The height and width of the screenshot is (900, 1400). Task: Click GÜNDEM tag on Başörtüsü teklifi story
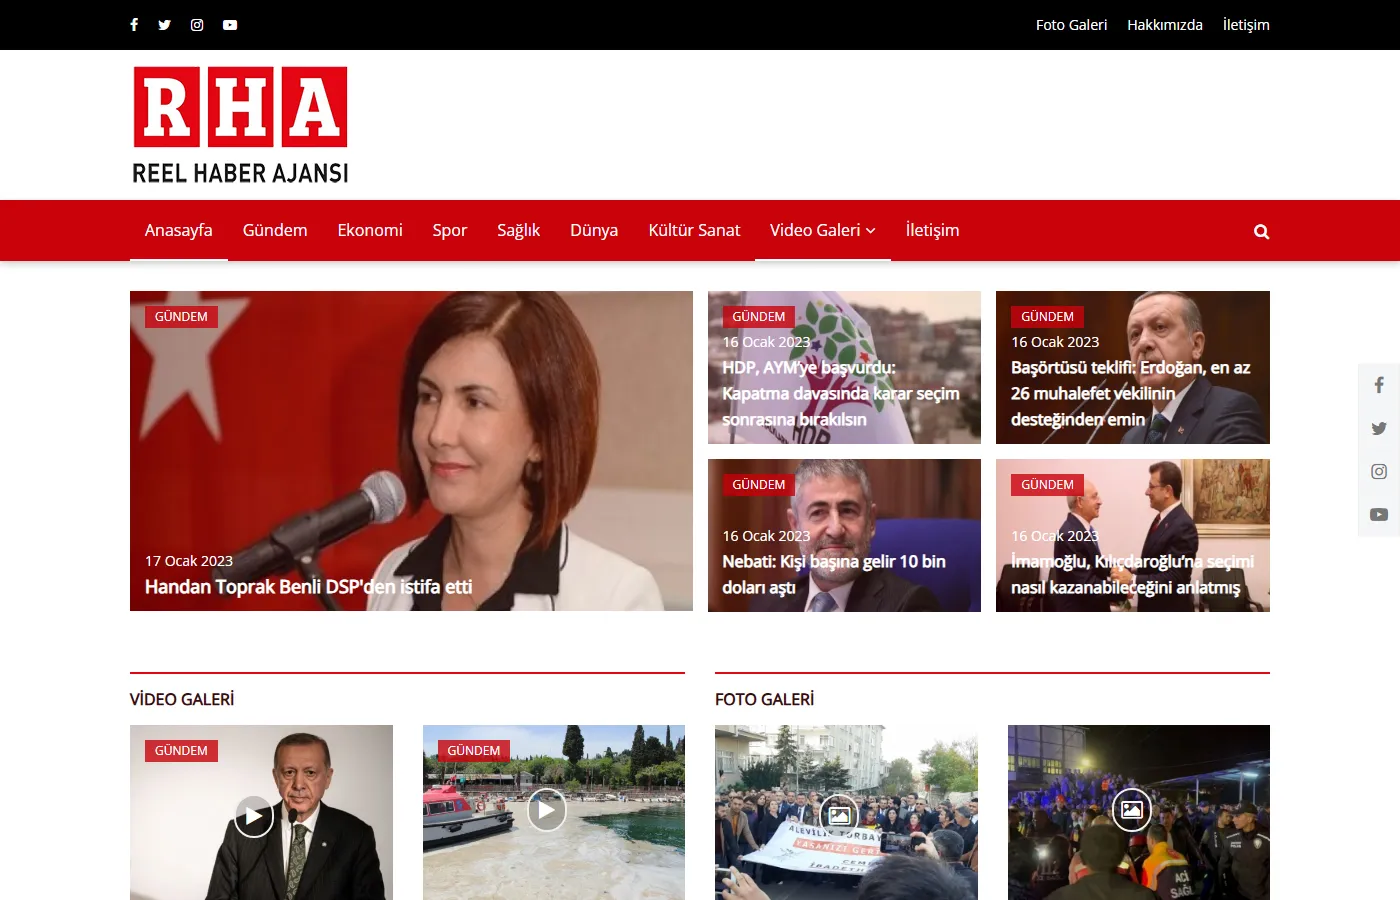coord(1047,317)
